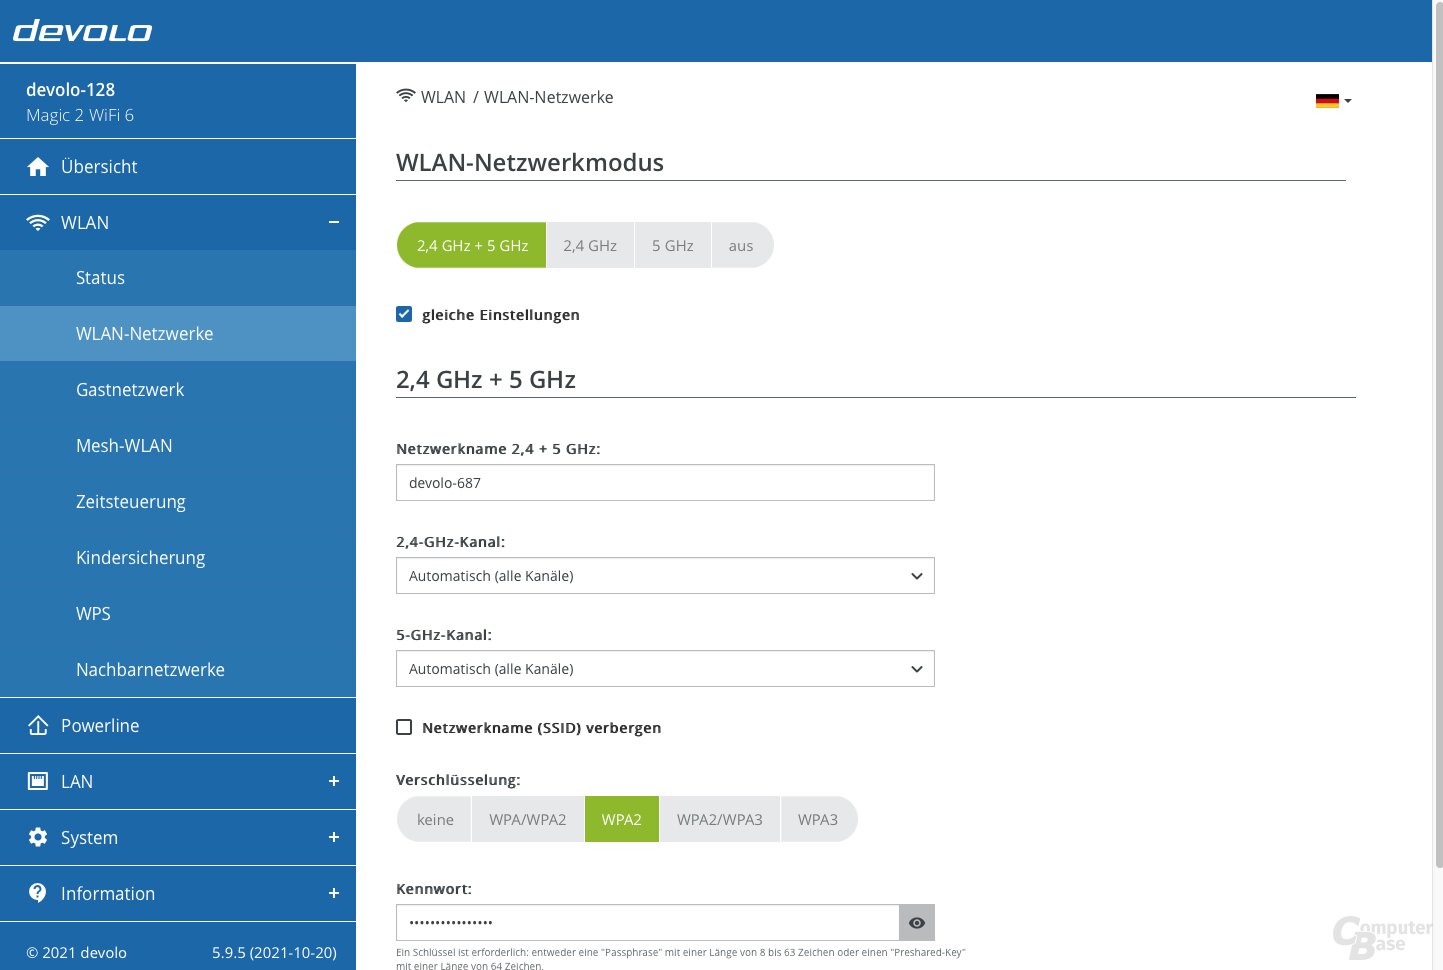Viewport: 1443px width, 970px height.
Task: Click the German flag icon
Action: (x=1327, y=100)
